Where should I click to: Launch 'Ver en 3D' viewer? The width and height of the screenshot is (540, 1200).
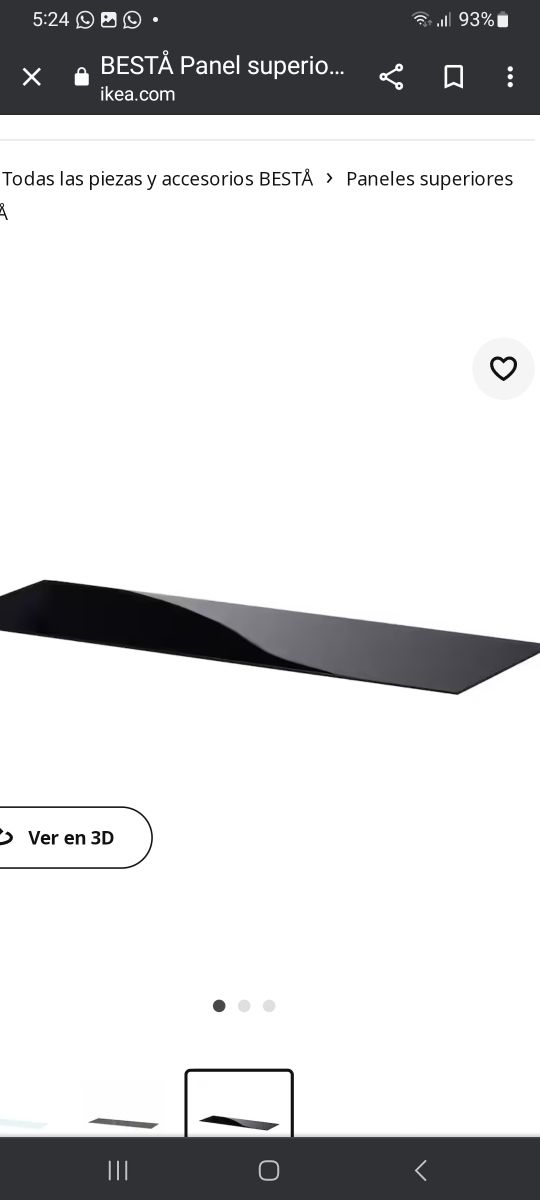72,838
